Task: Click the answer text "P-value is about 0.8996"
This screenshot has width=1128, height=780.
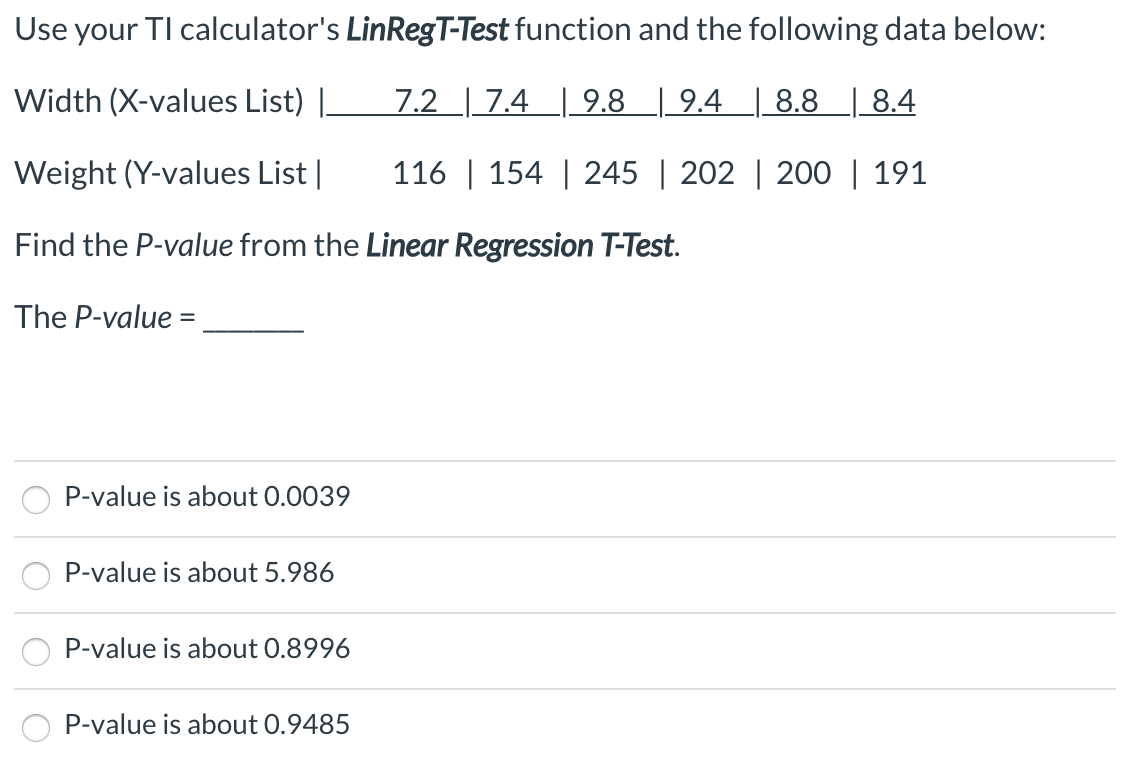Action: point(206,649)
